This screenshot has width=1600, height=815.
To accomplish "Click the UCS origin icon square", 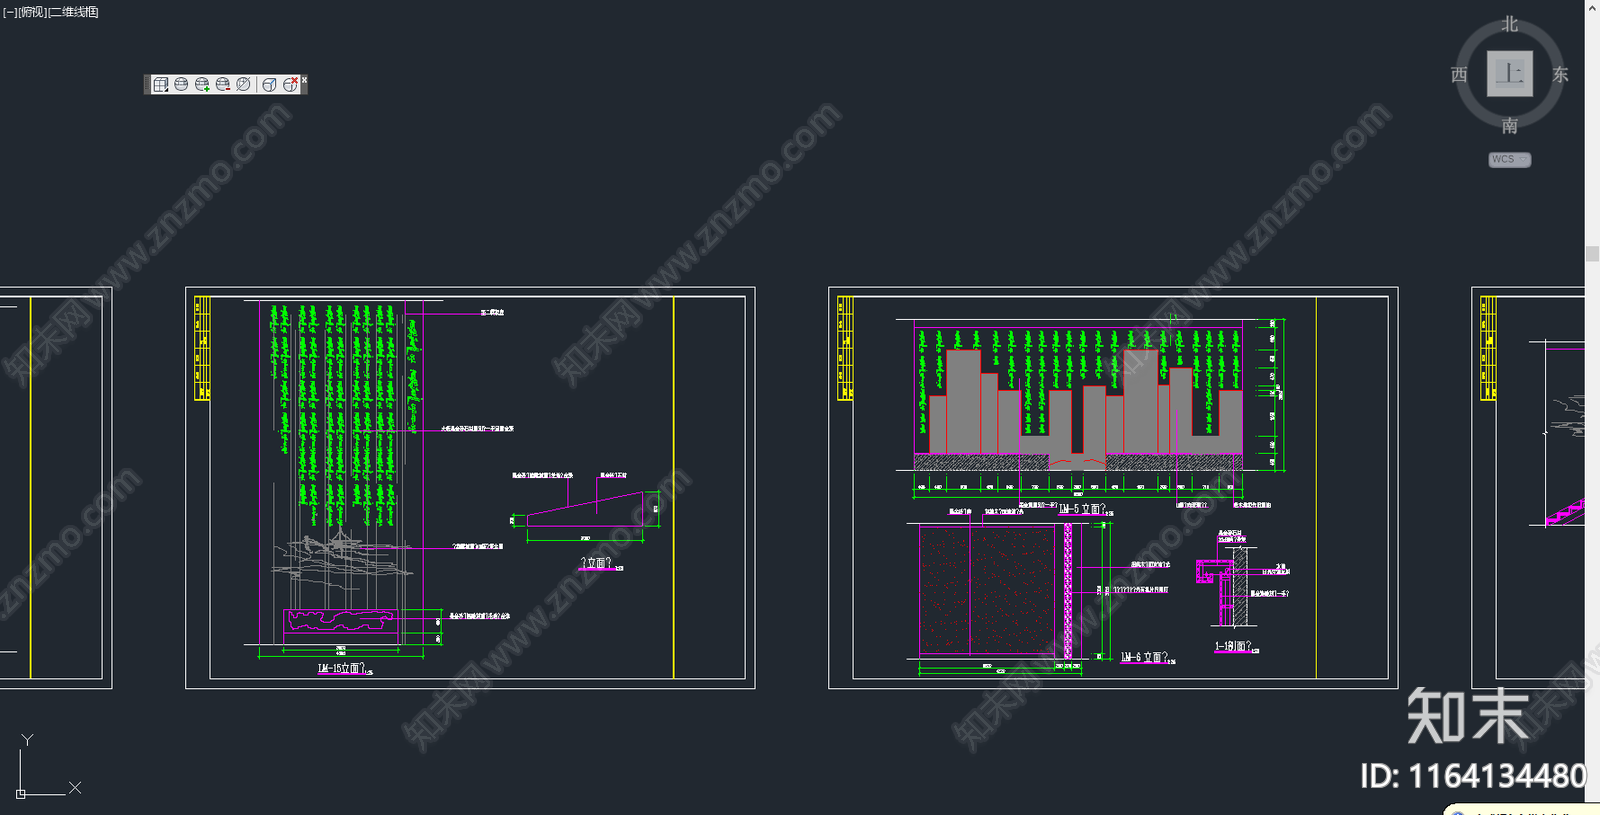I will pyautogui.click(x=21, y=794).
